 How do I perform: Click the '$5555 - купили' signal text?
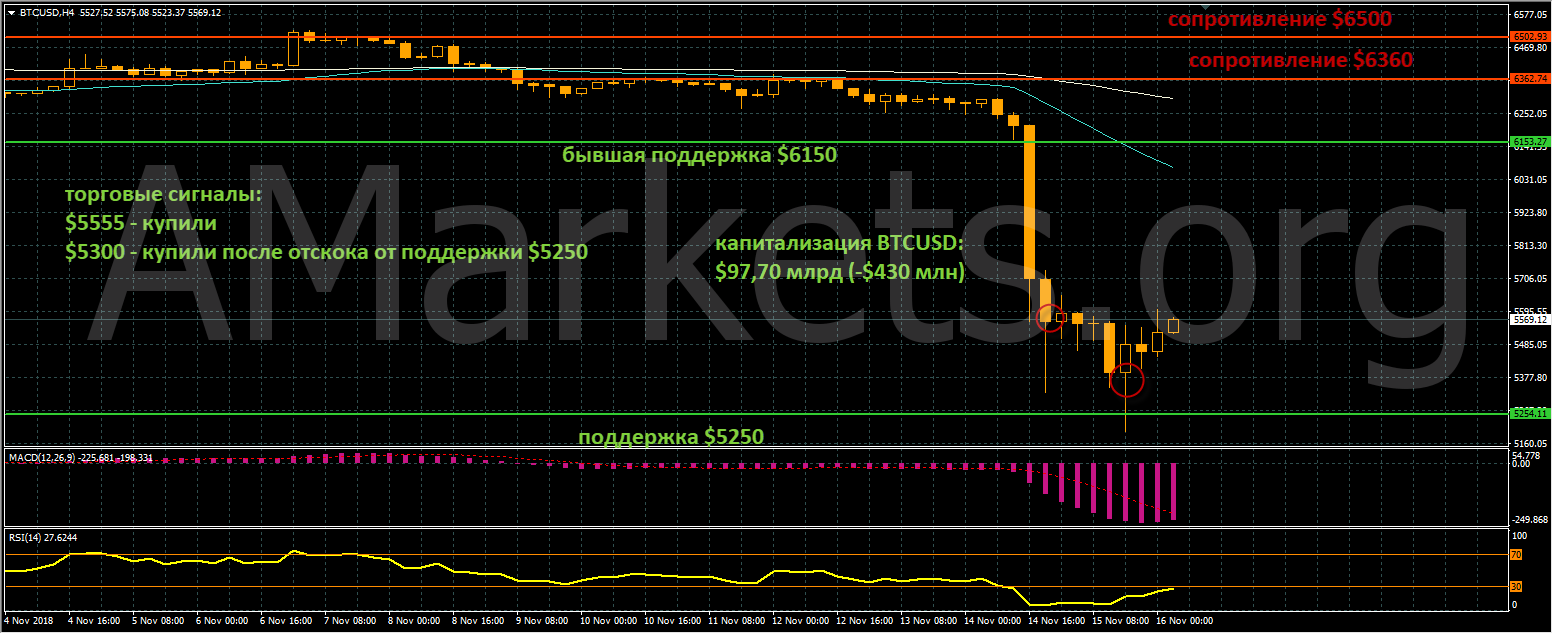coord(140,223)
